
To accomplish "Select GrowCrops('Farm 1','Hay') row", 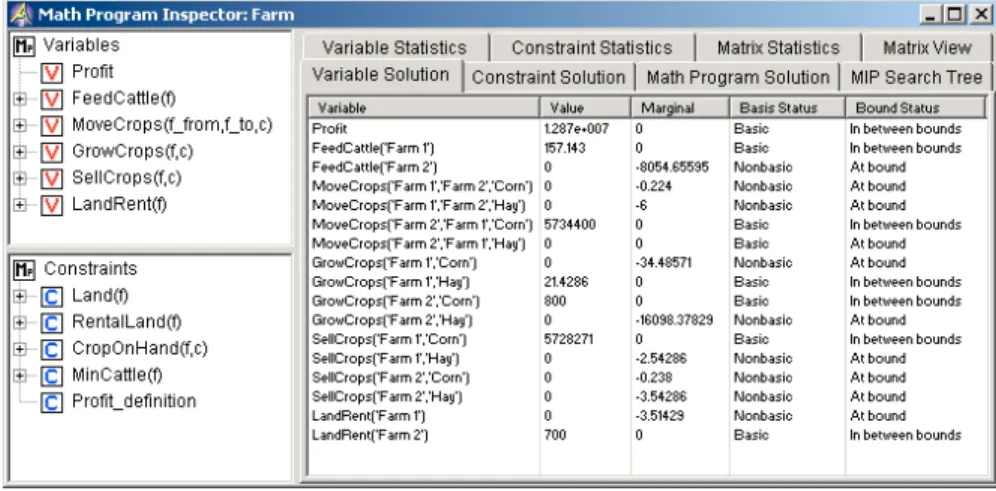I will [x=647, y=282].
